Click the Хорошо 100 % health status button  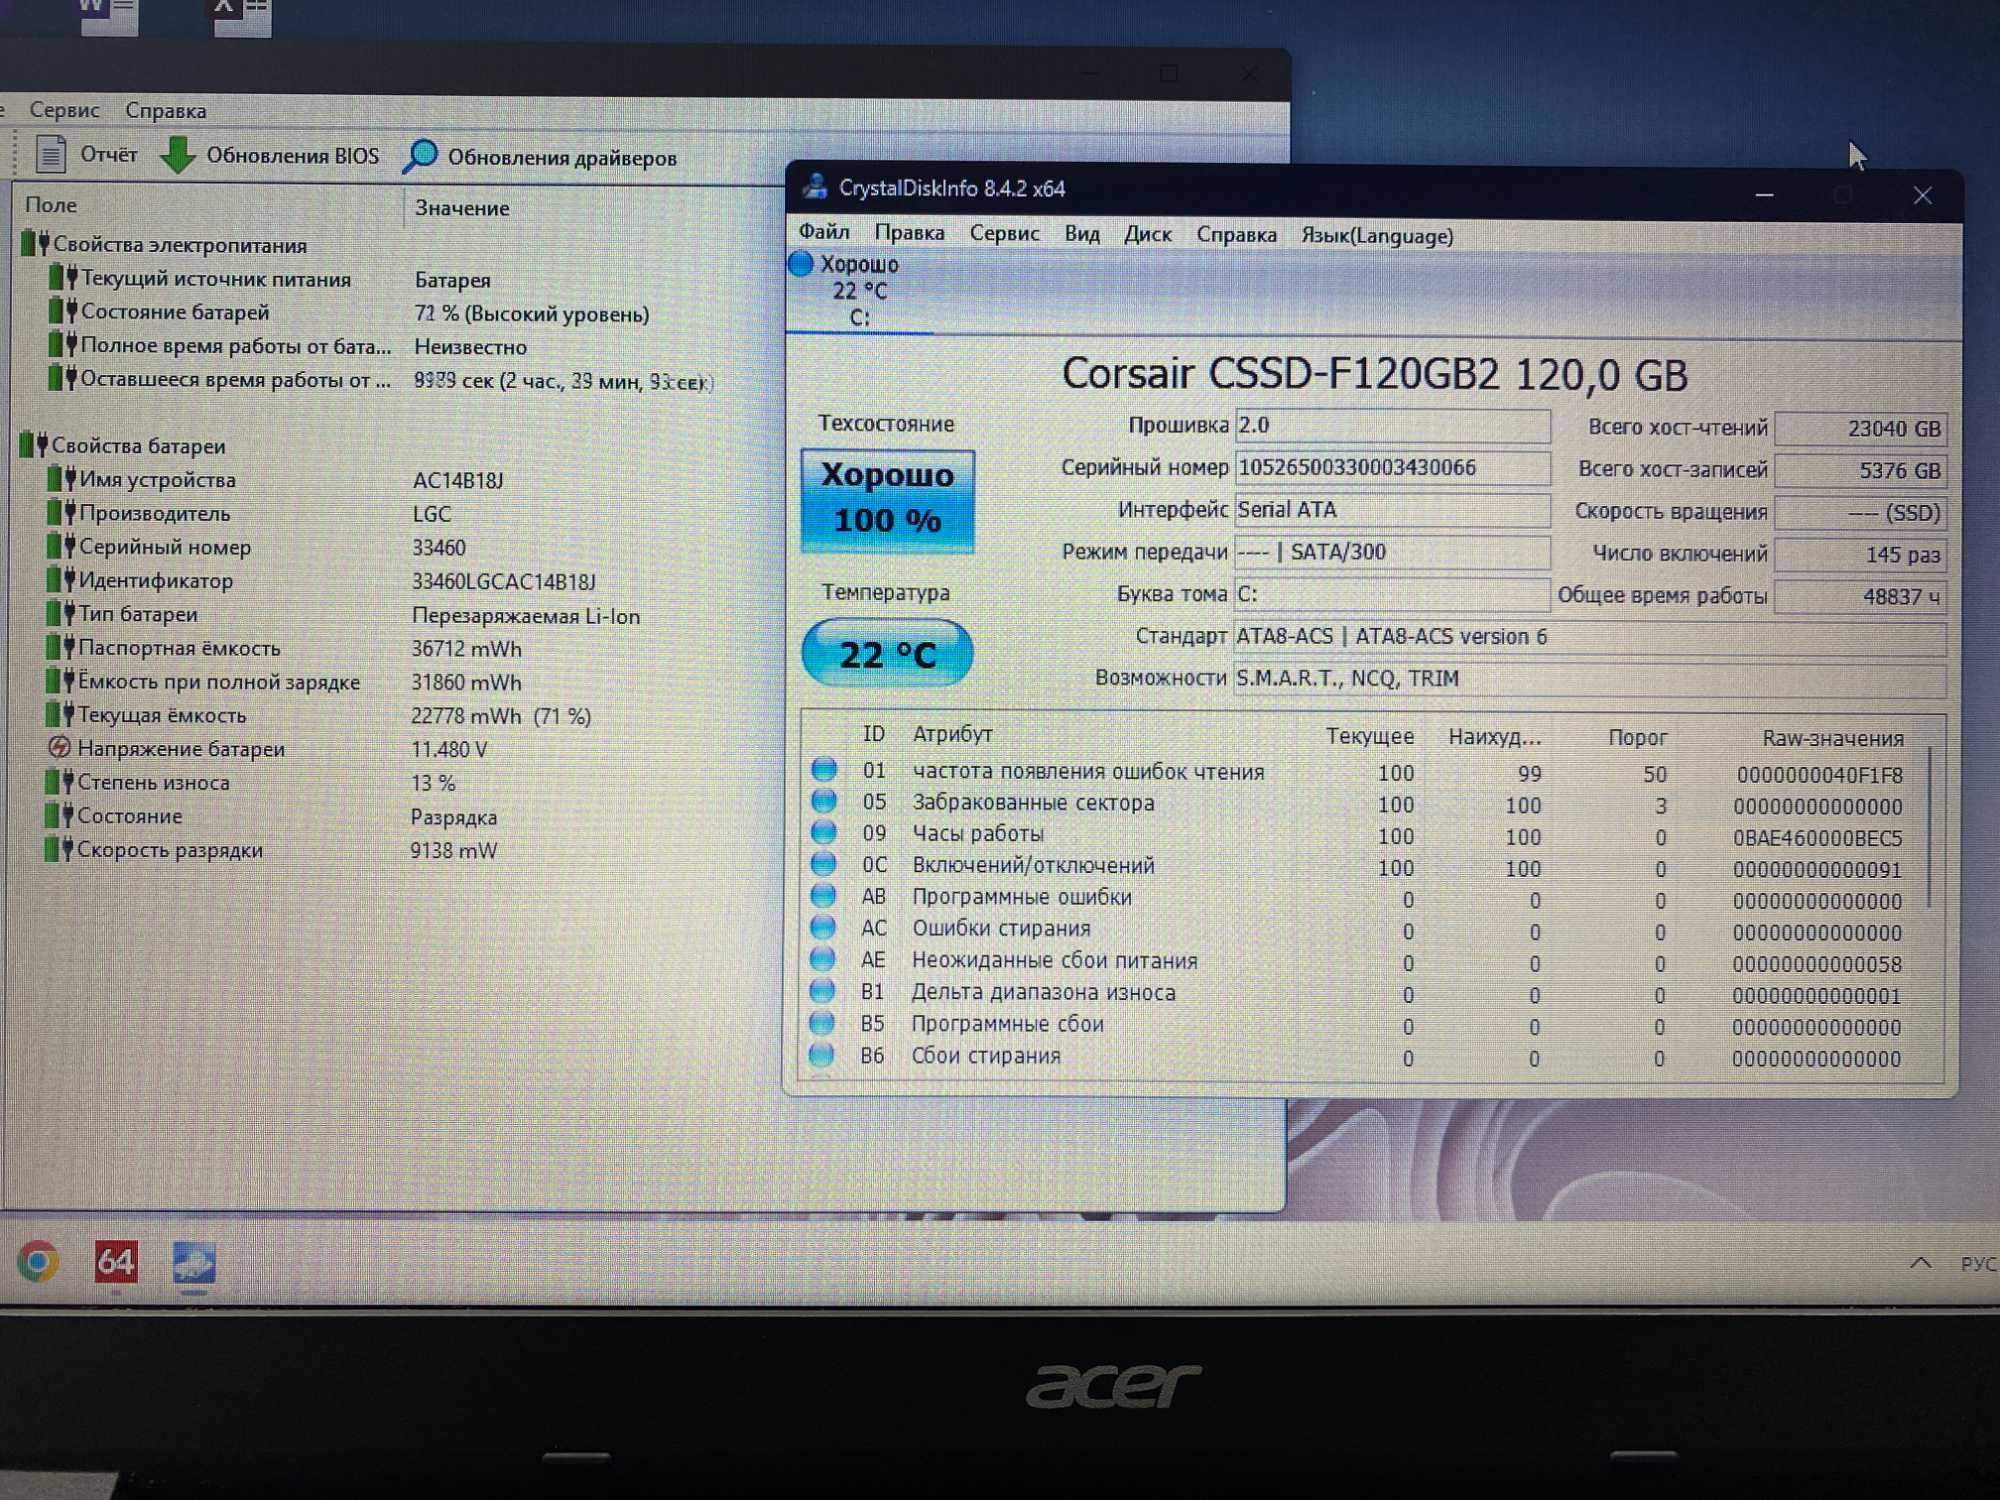tap(887, 500)
